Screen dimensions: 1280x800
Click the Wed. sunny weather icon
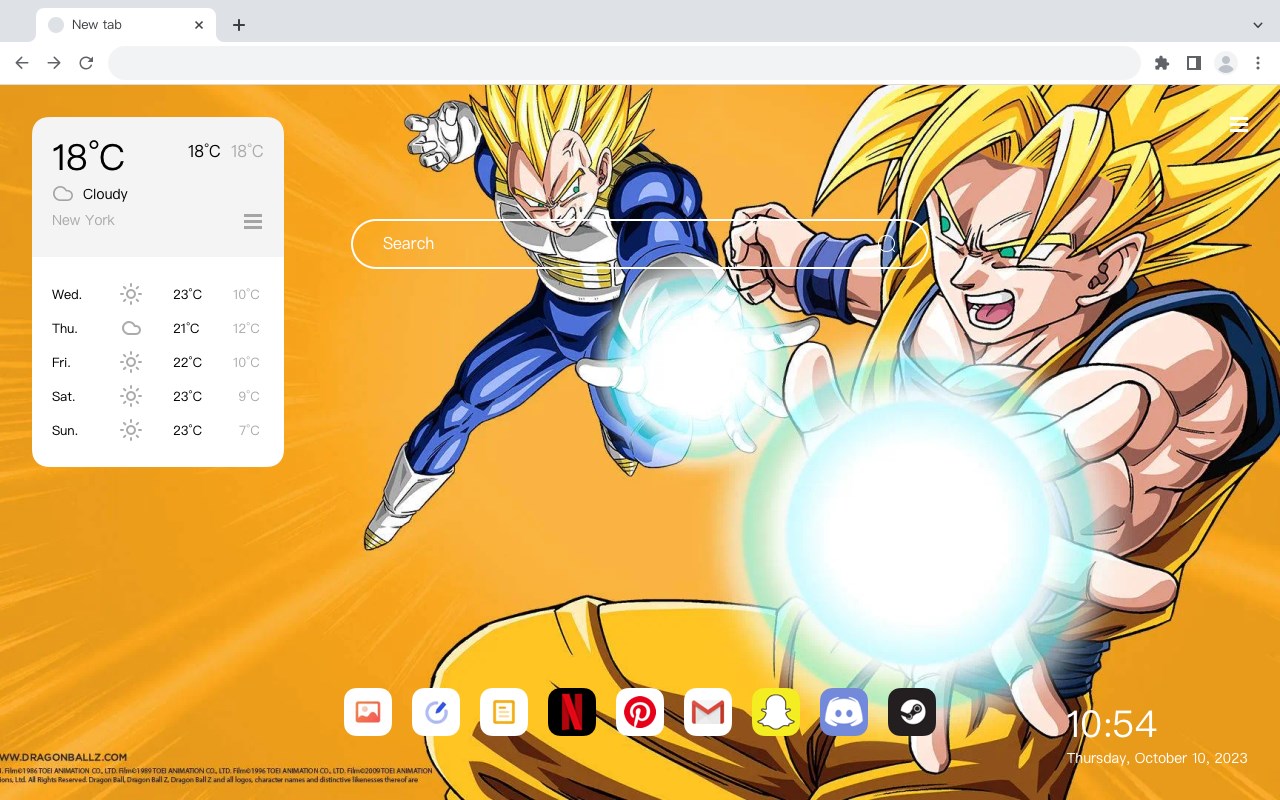pyautogui.click(x=131, y=295)
